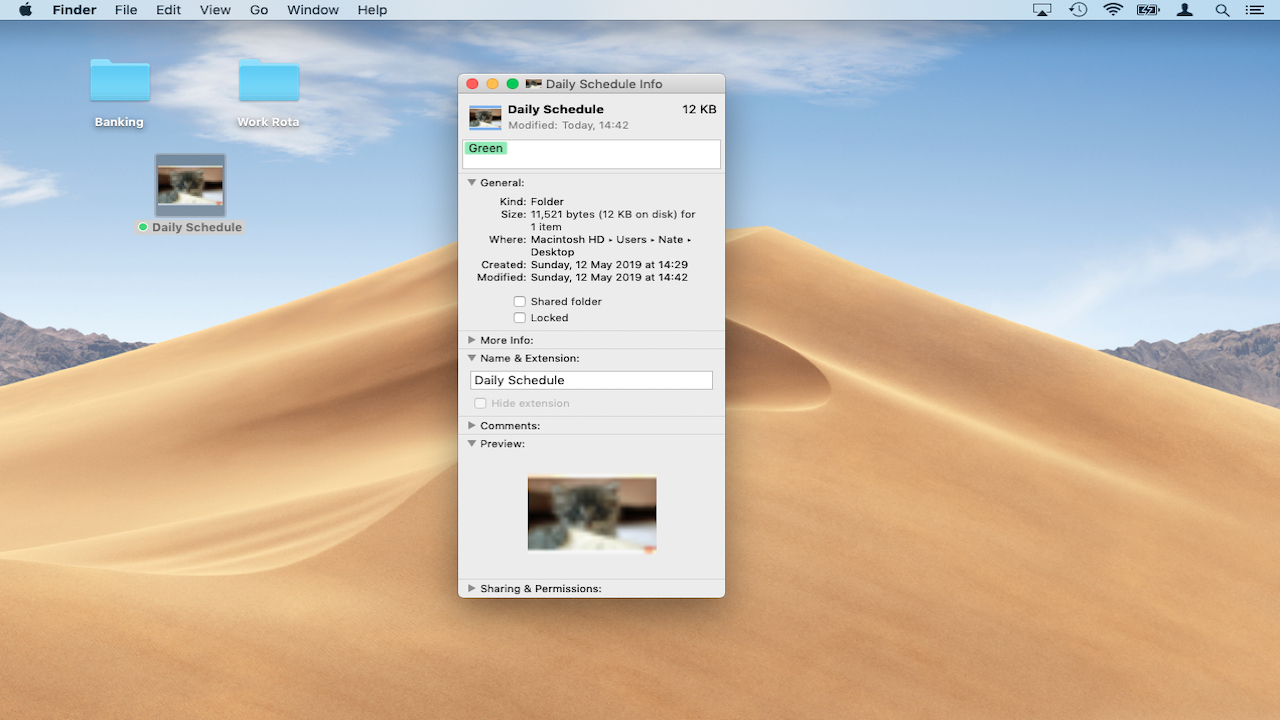Click the Created date Sunday, 12 May 2019 at 14:29

coord(609,265)
